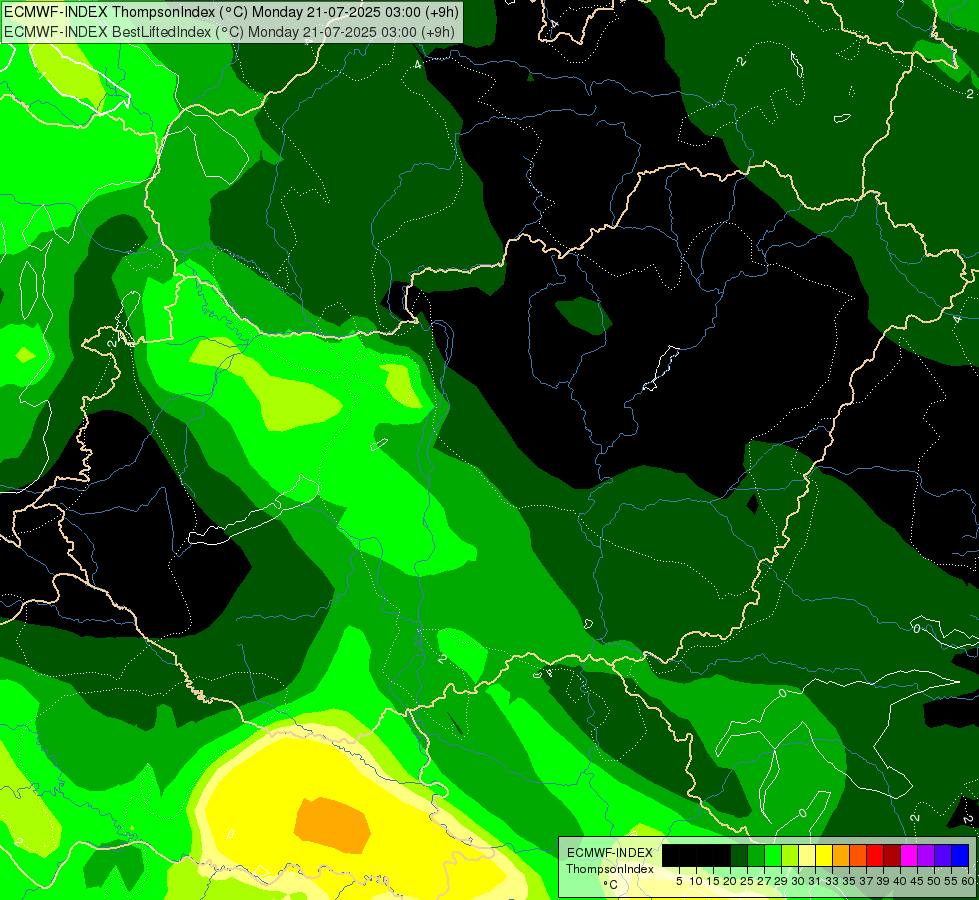This screenshot has height=900, width=979.
Task: Click legend tick value 40
Action: [x=900, y=881]
